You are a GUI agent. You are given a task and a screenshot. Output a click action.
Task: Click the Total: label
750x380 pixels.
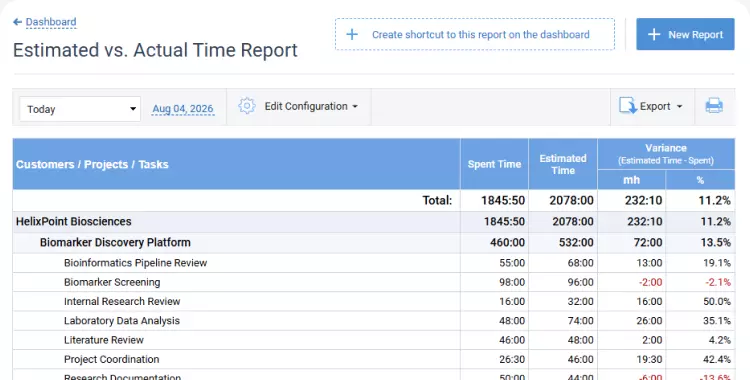click(x=437, y=201)
